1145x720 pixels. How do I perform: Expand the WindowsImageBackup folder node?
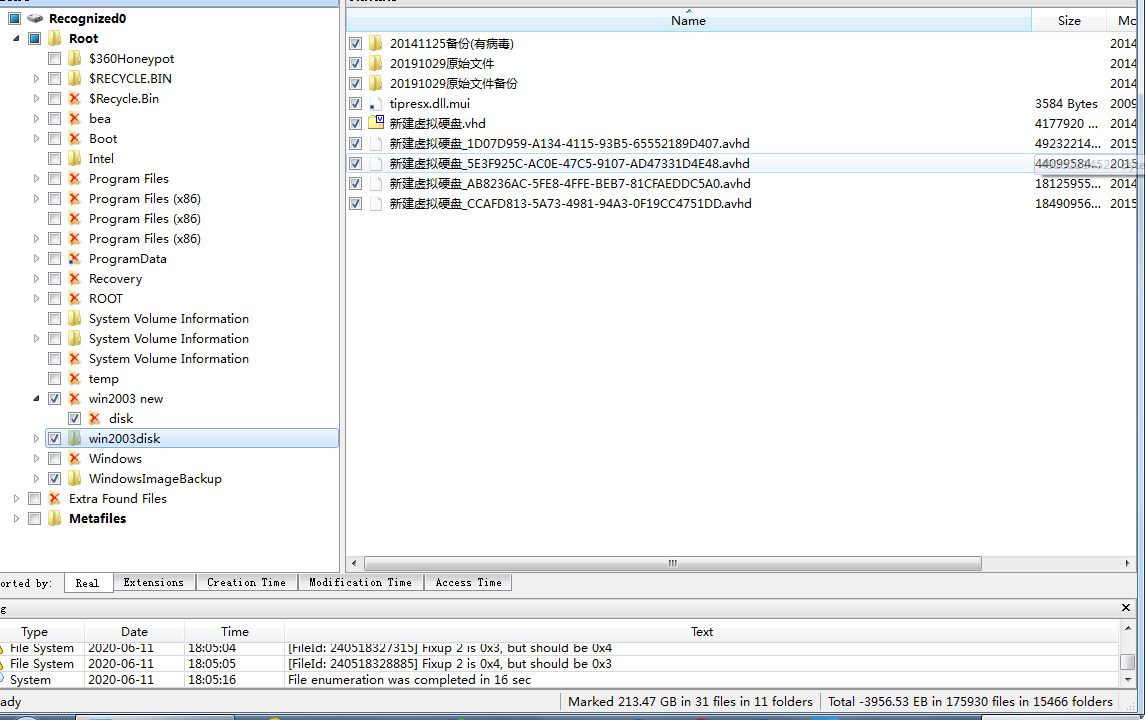point(37,478)
